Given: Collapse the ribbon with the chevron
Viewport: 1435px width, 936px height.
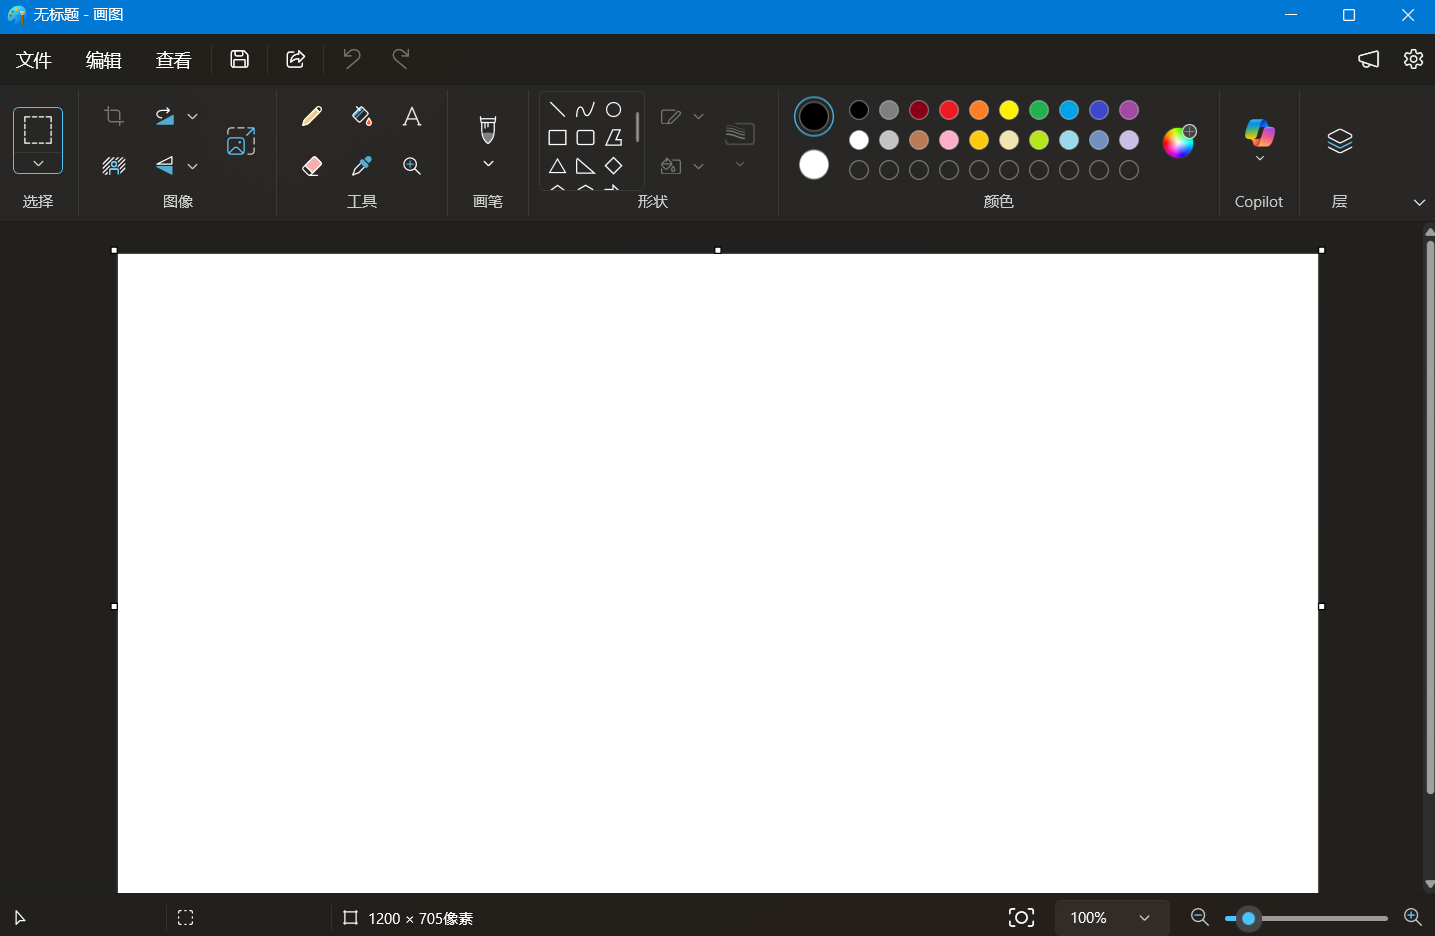Looking at the screenshot, I should pyautogui.click(x=1419, y=202).
